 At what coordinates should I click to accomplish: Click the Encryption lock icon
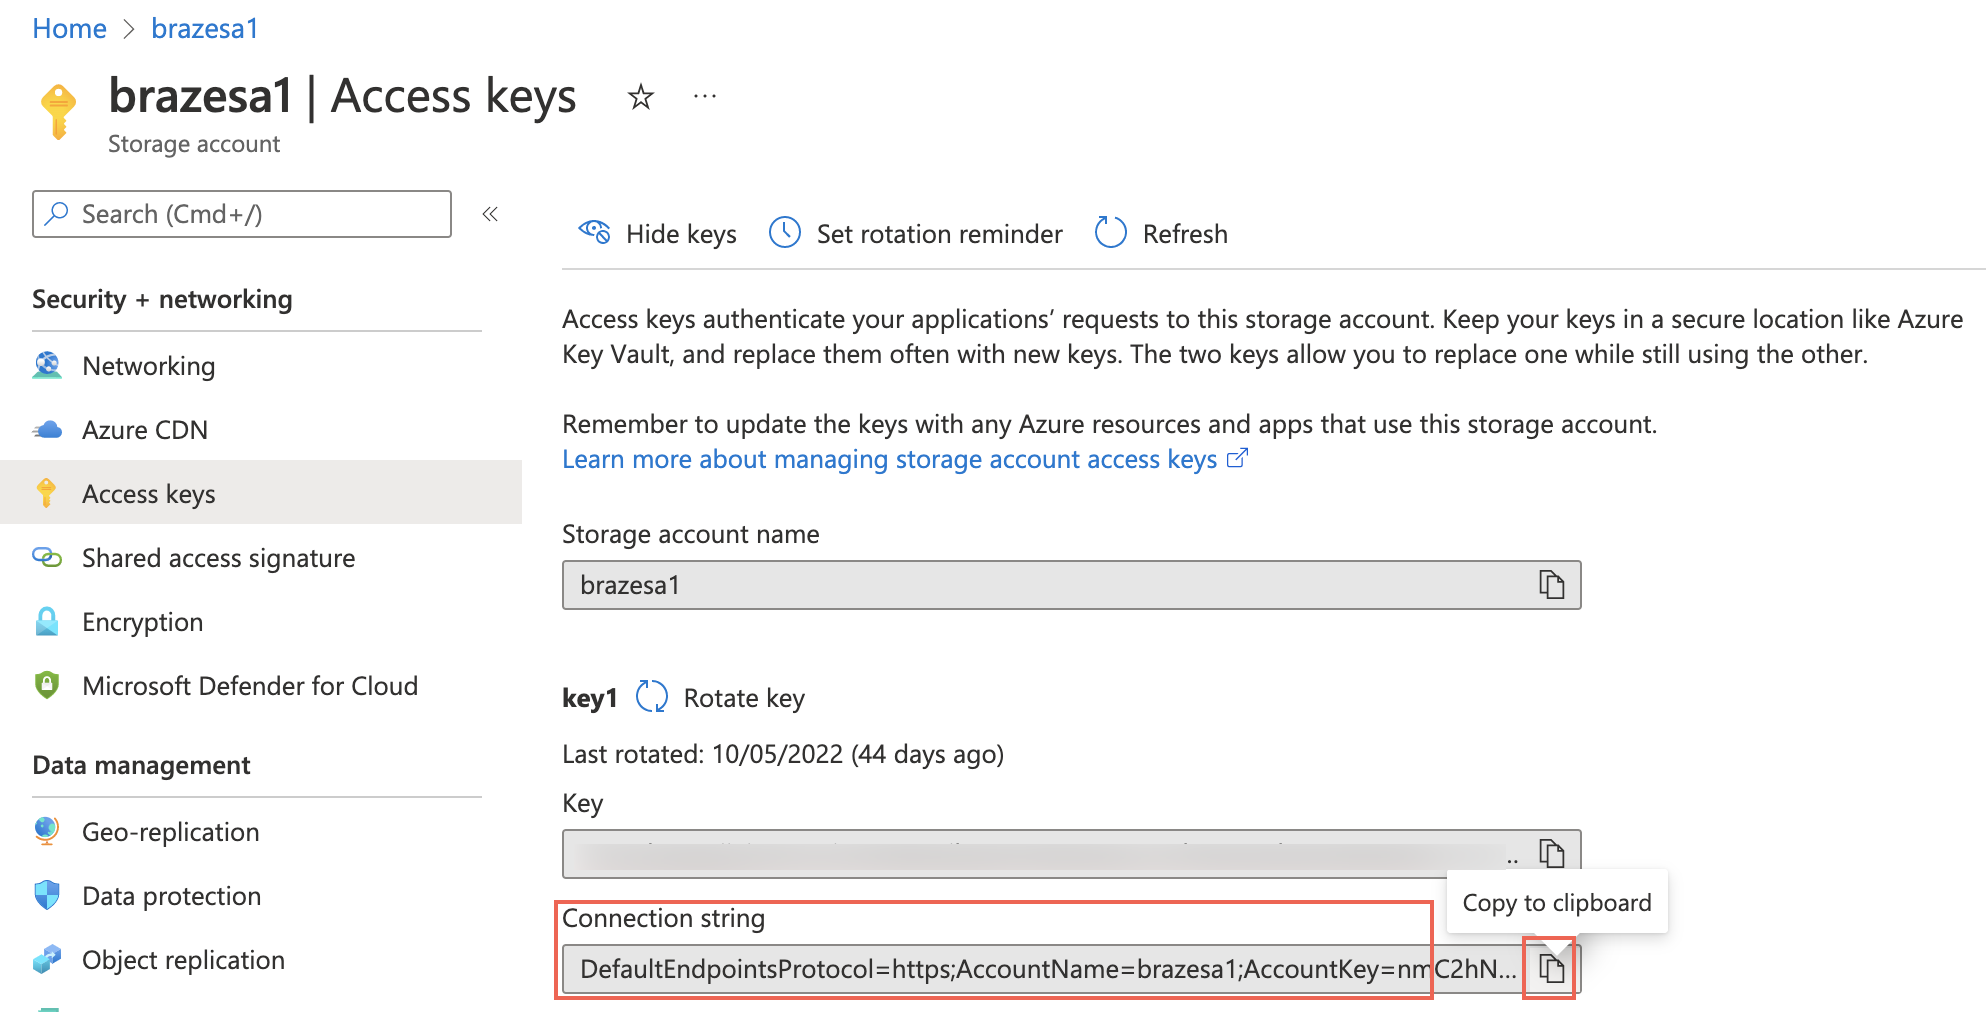tap(47, 621)
